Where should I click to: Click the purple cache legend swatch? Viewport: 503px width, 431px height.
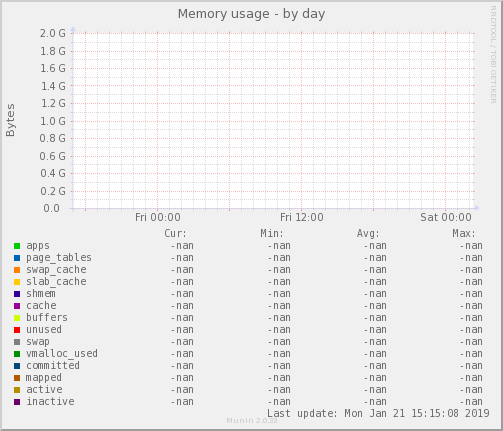(x=17, y=306)
